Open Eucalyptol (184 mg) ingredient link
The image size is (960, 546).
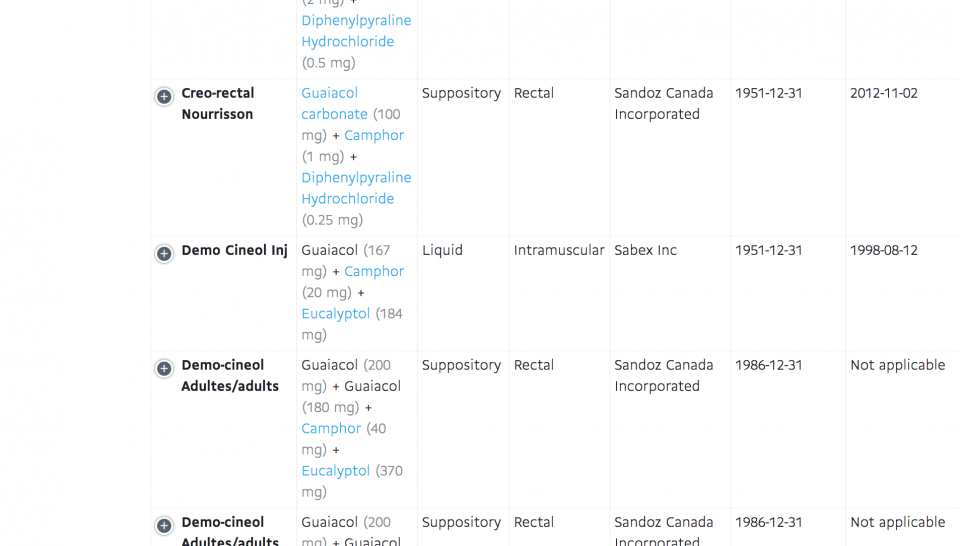tap(336, 313)
